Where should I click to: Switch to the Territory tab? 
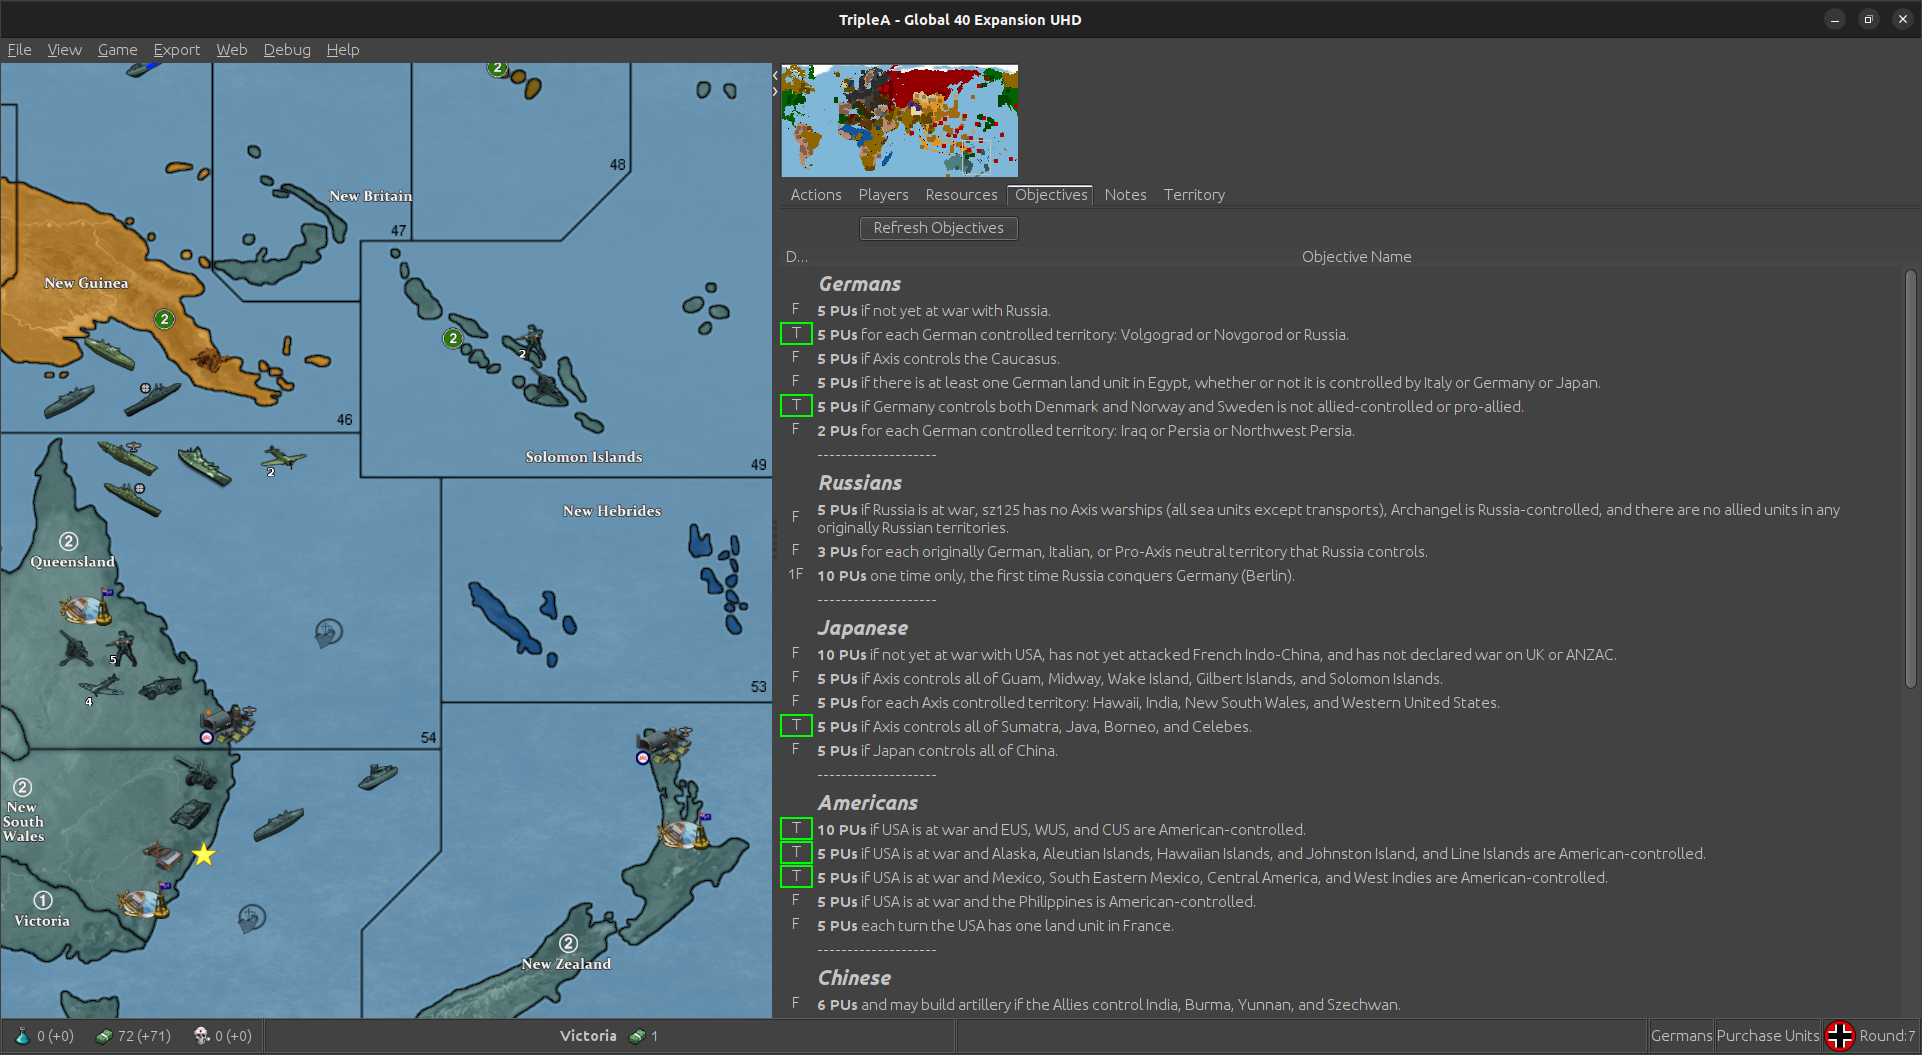coord(1194,195)
